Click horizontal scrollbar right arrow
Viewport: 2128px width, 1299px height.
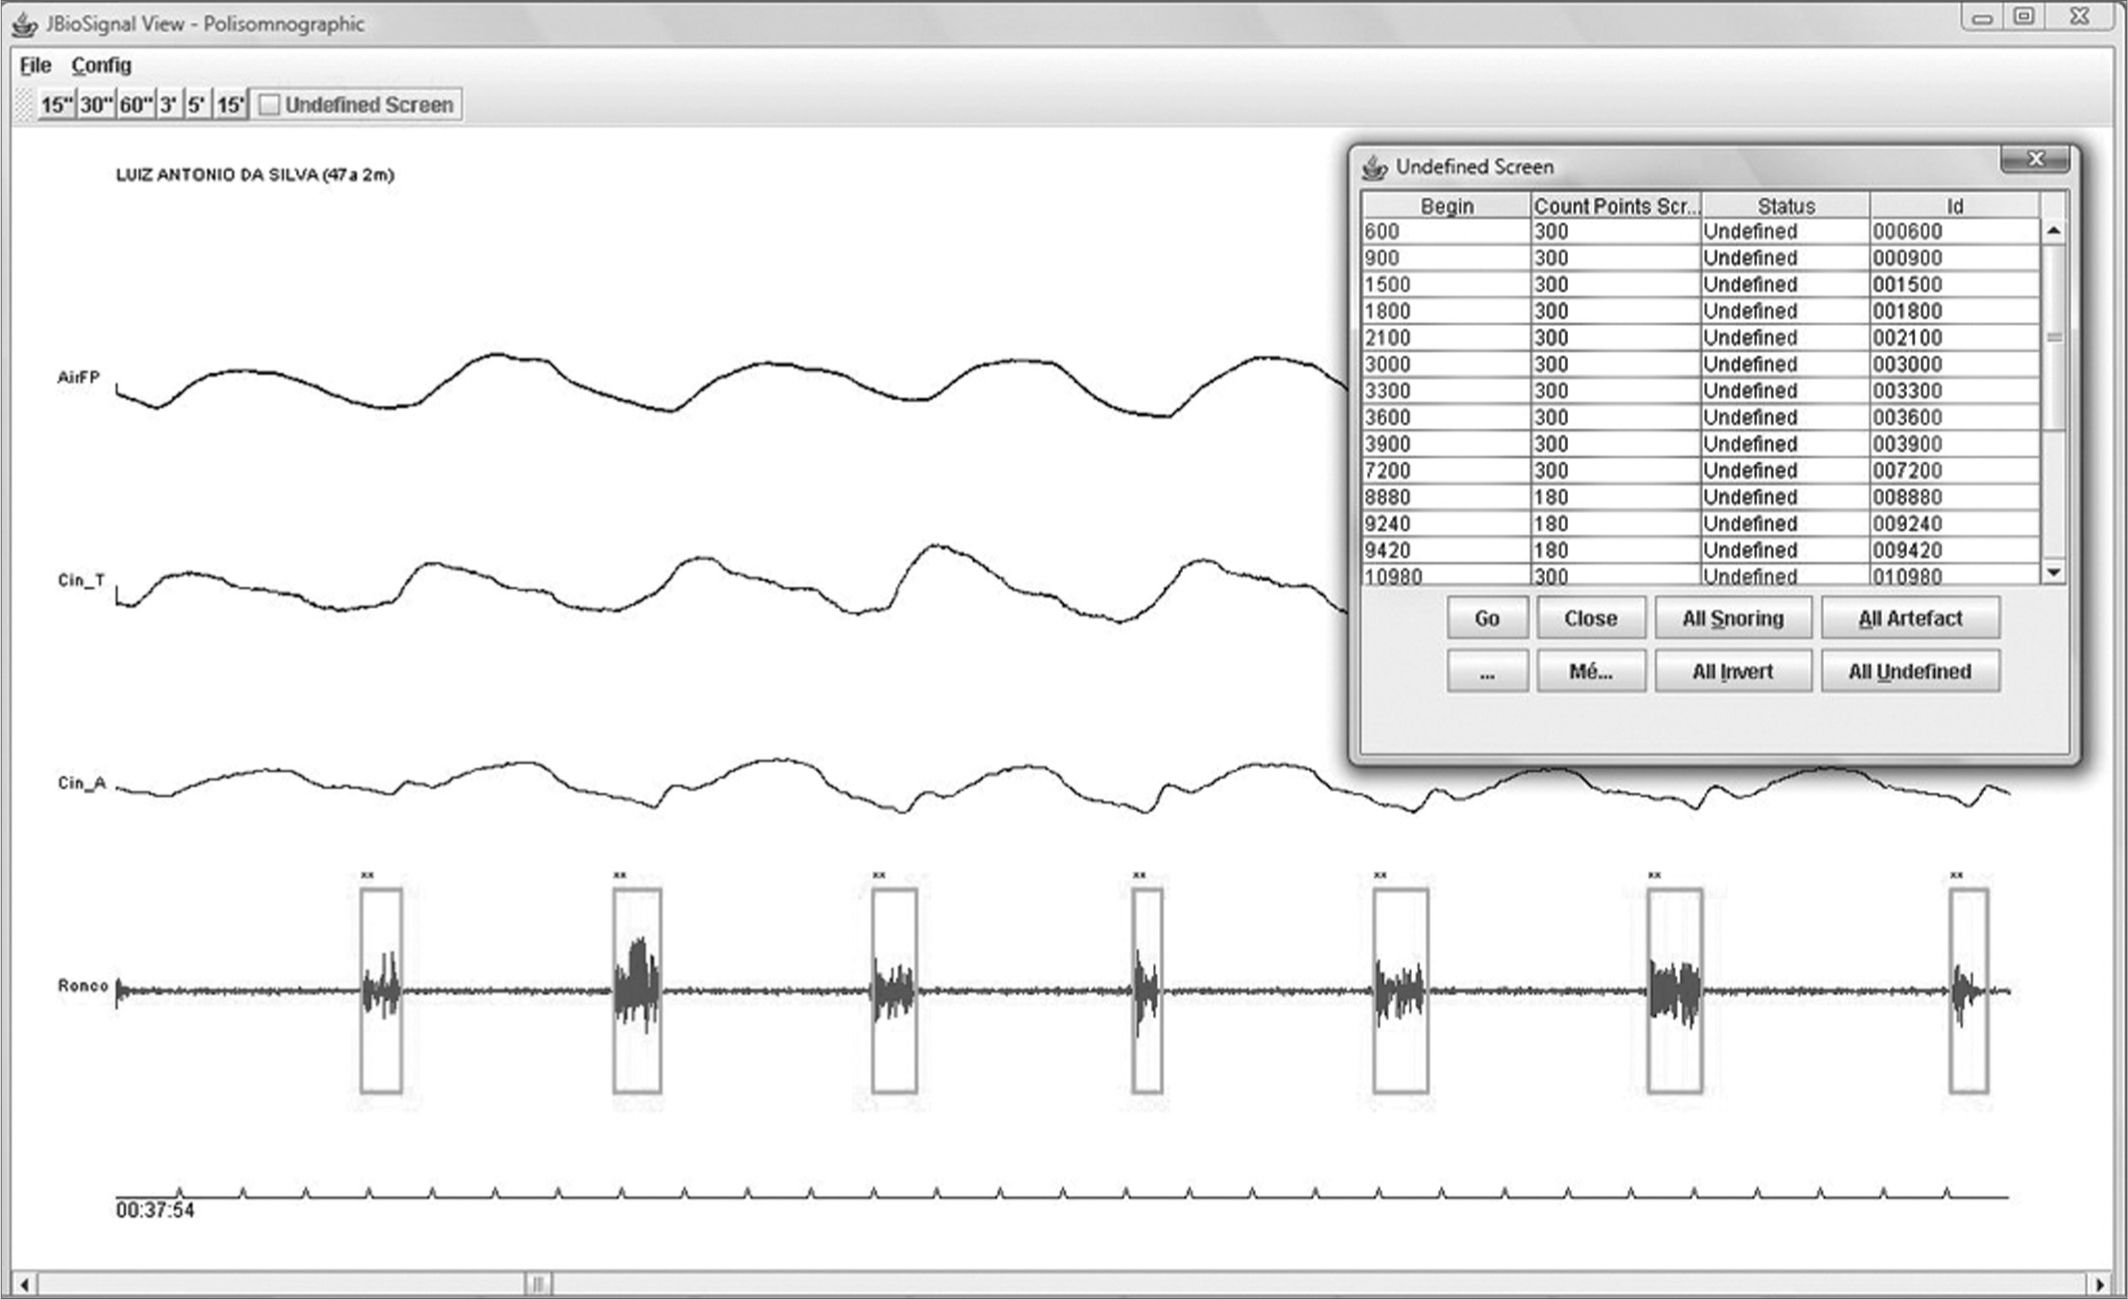(2099, 1283)
